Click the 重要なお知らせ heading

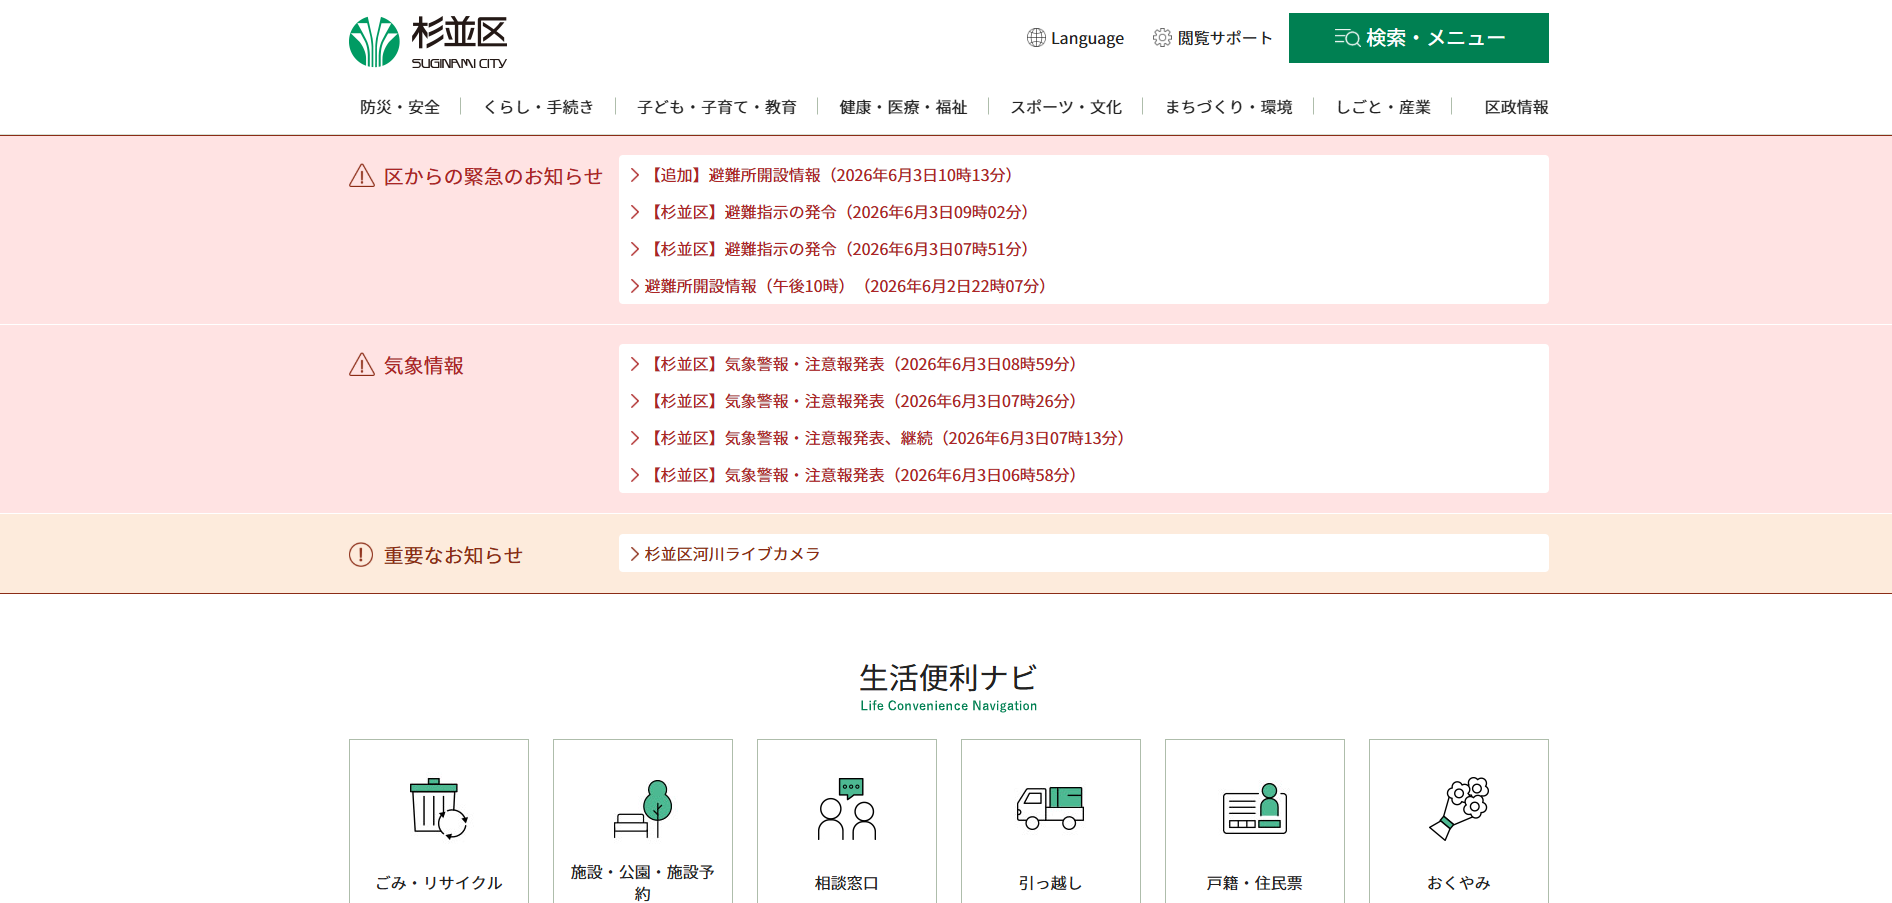(453, 555)
